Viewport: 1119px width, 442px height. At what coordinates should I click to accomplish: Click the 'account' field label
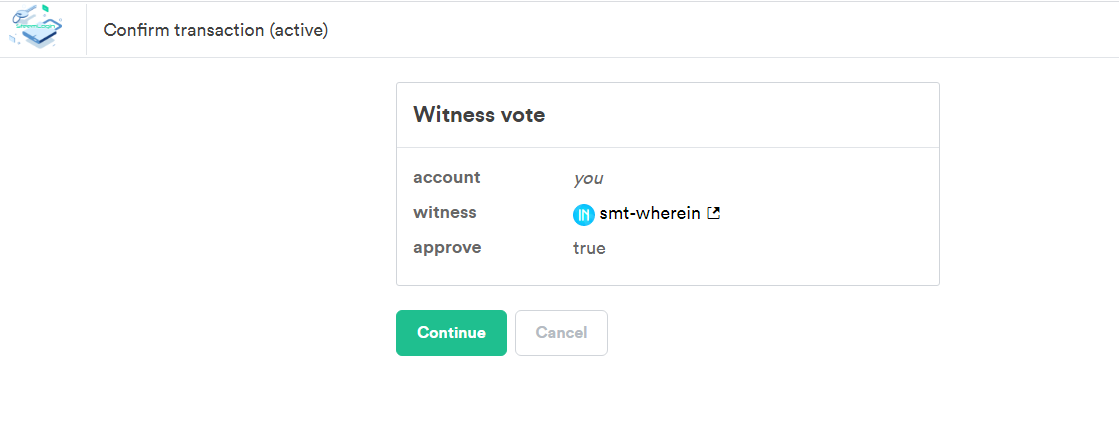[447, 177]
